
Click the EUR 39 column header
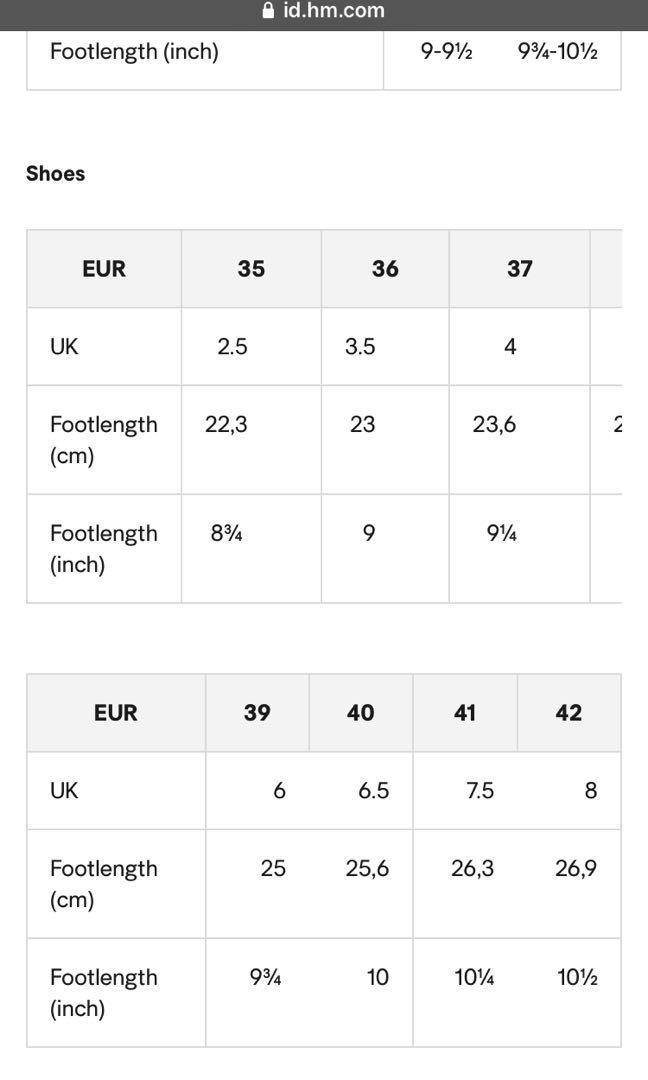(258, 713)
